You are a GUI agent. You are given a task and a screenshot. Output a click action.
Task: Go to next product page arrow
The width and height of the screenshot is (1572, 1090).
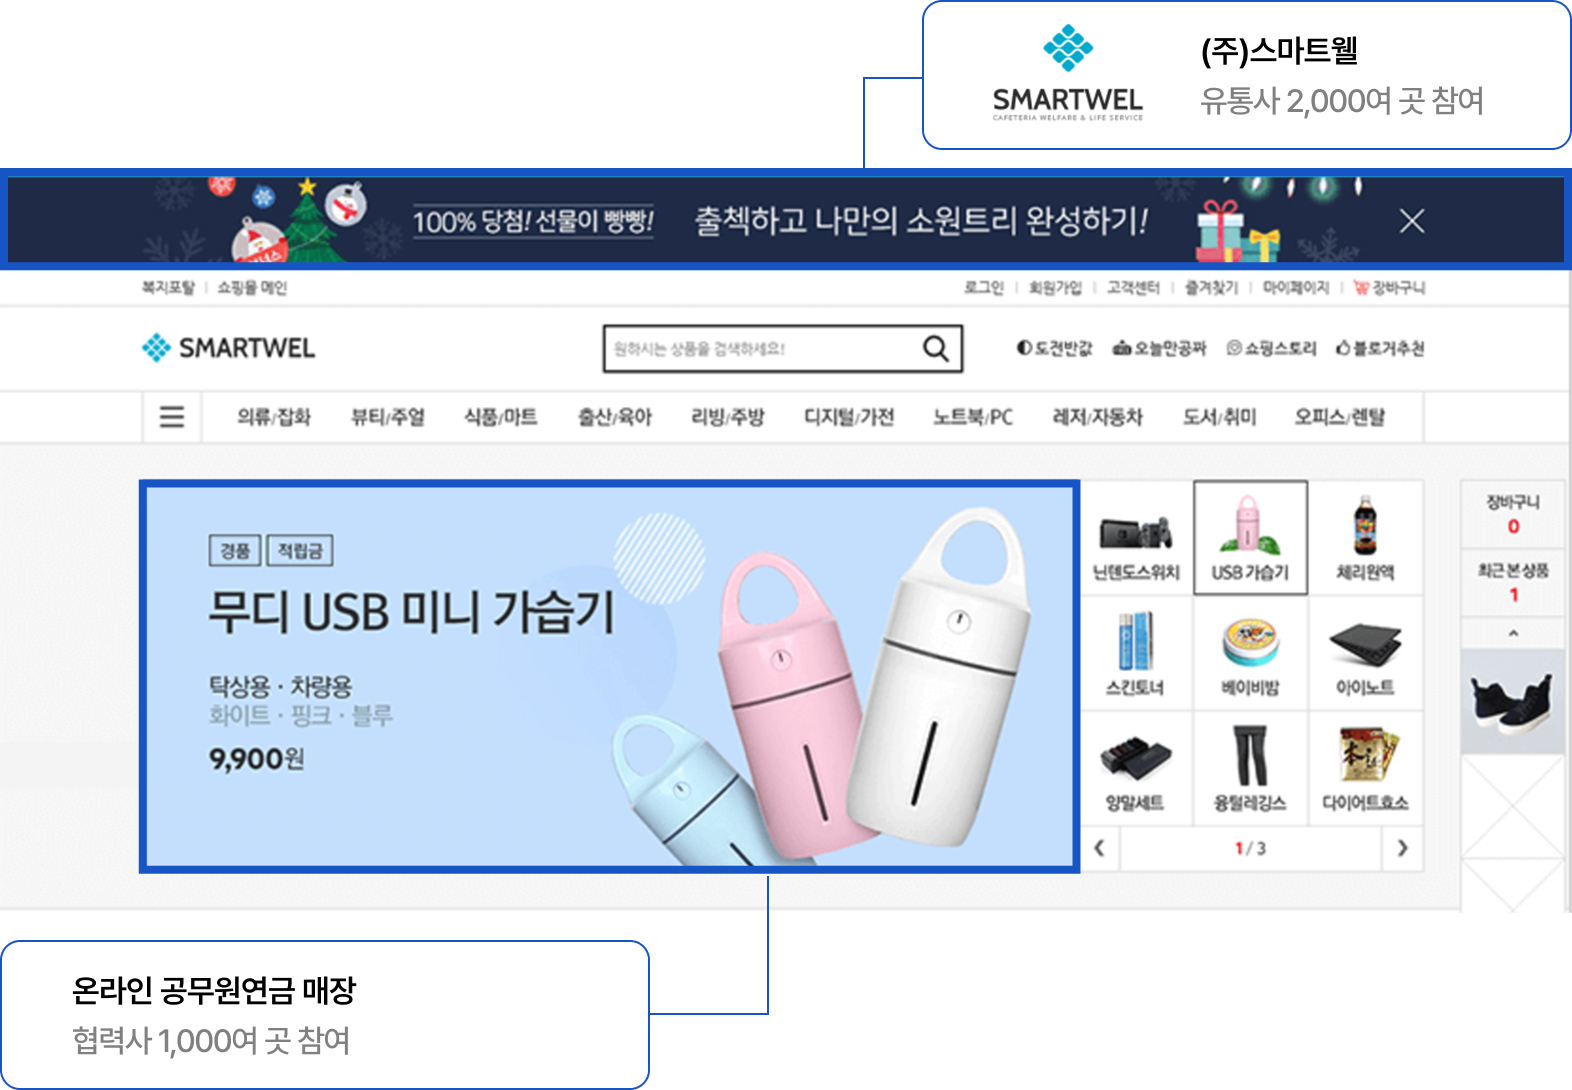[1402, 848]
